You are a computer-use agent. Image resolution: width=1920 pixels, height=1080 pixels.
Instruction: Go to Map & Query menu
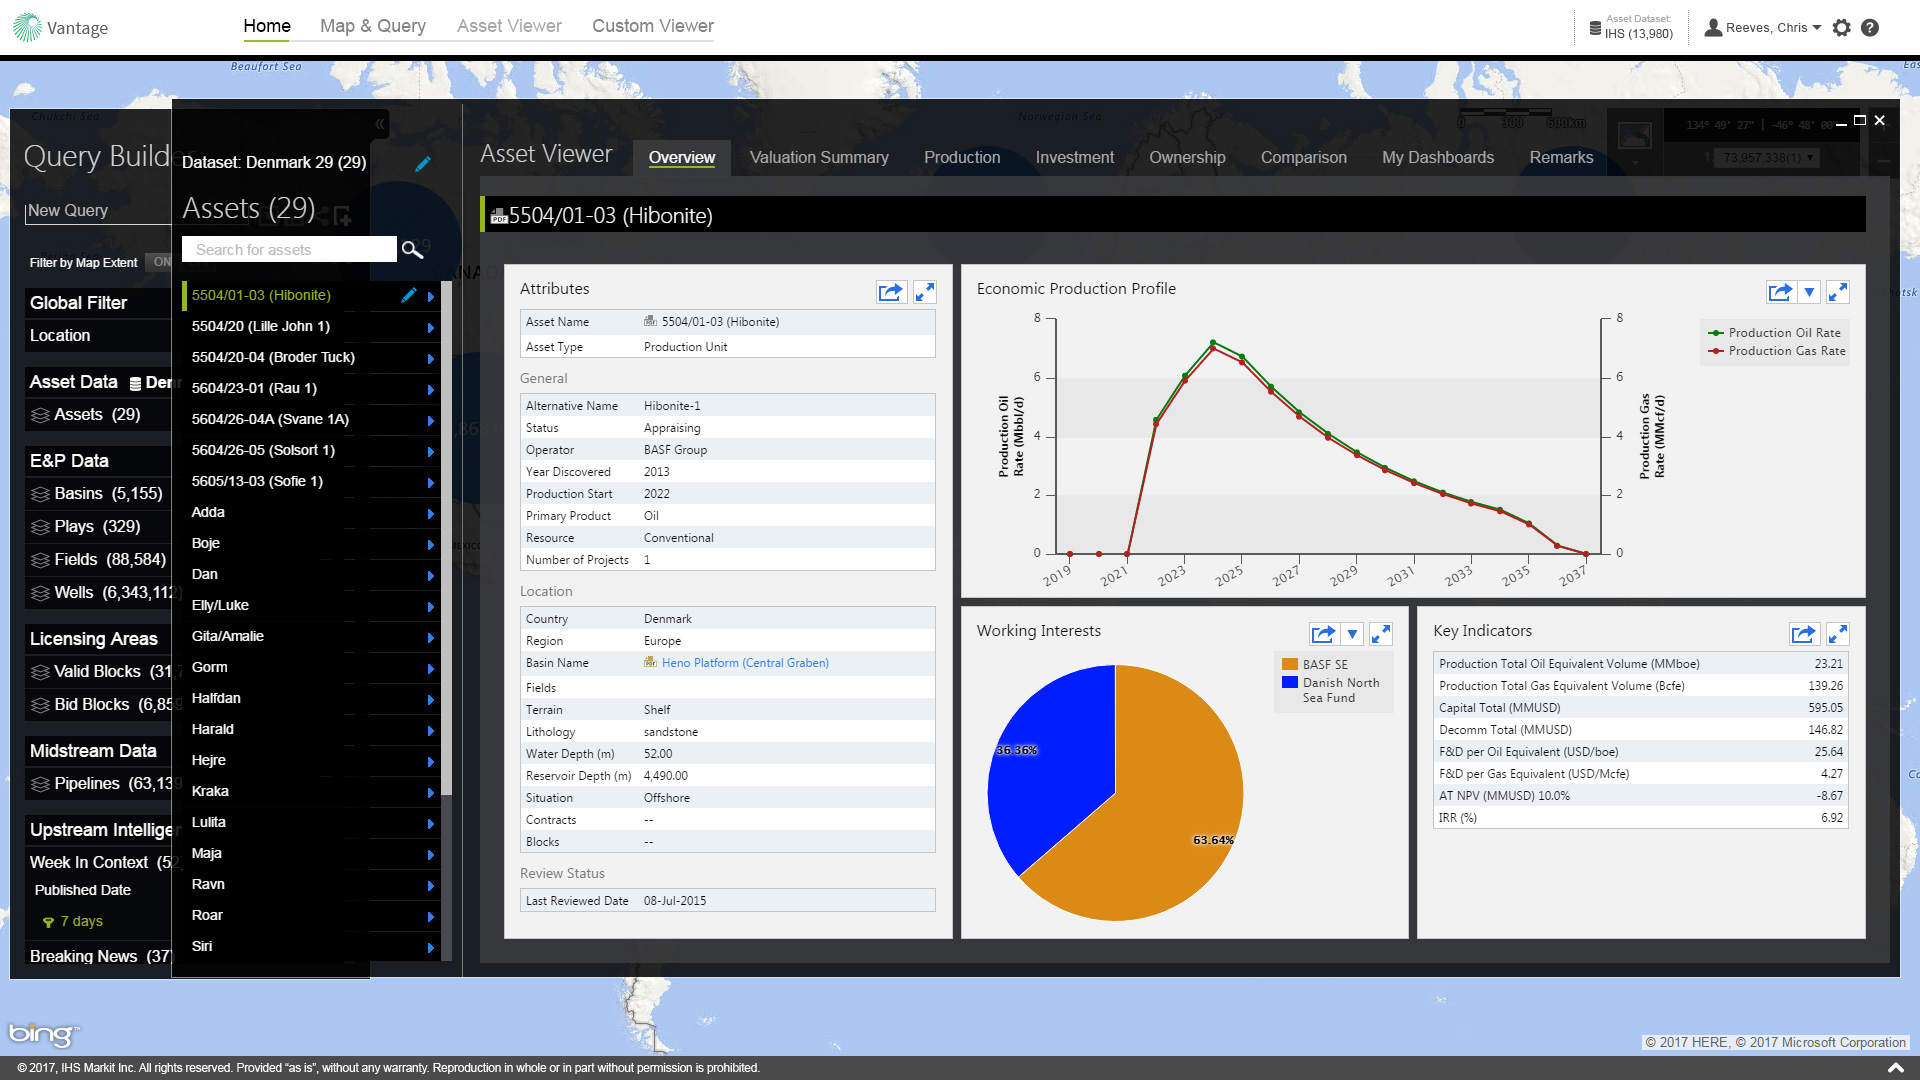coord(373,26)
